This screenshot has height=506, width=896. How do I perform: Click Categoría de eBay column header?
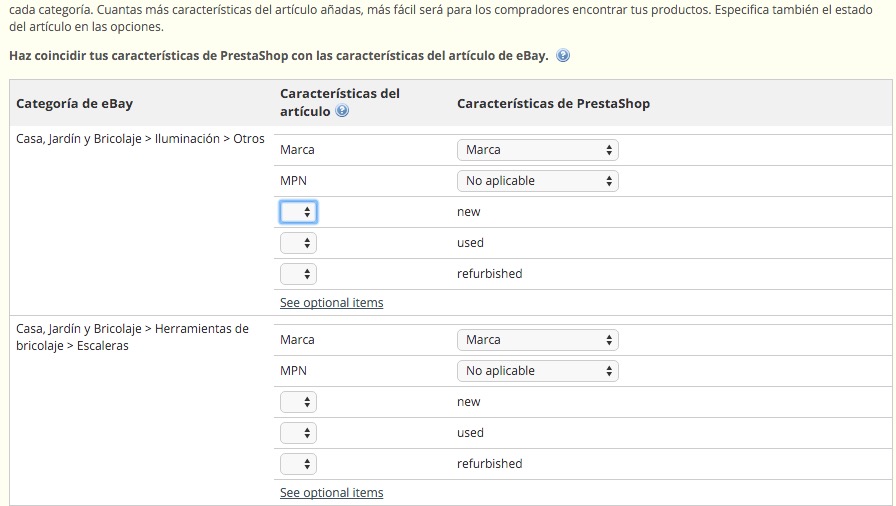[74, 103]
